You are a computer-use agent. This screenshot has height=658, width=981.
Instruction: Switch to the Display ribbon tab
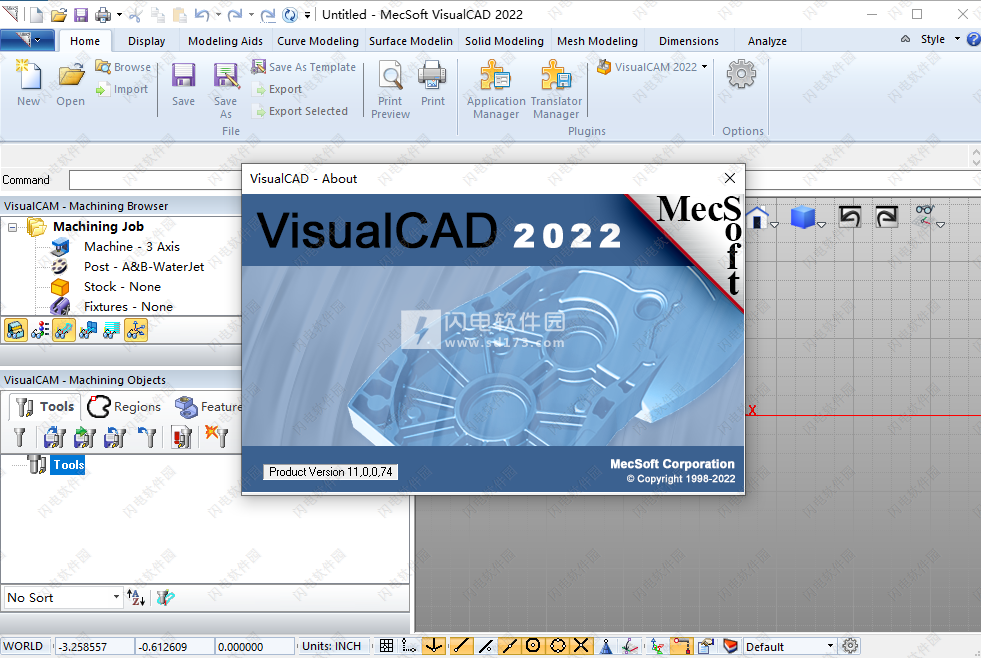[146, 41]
